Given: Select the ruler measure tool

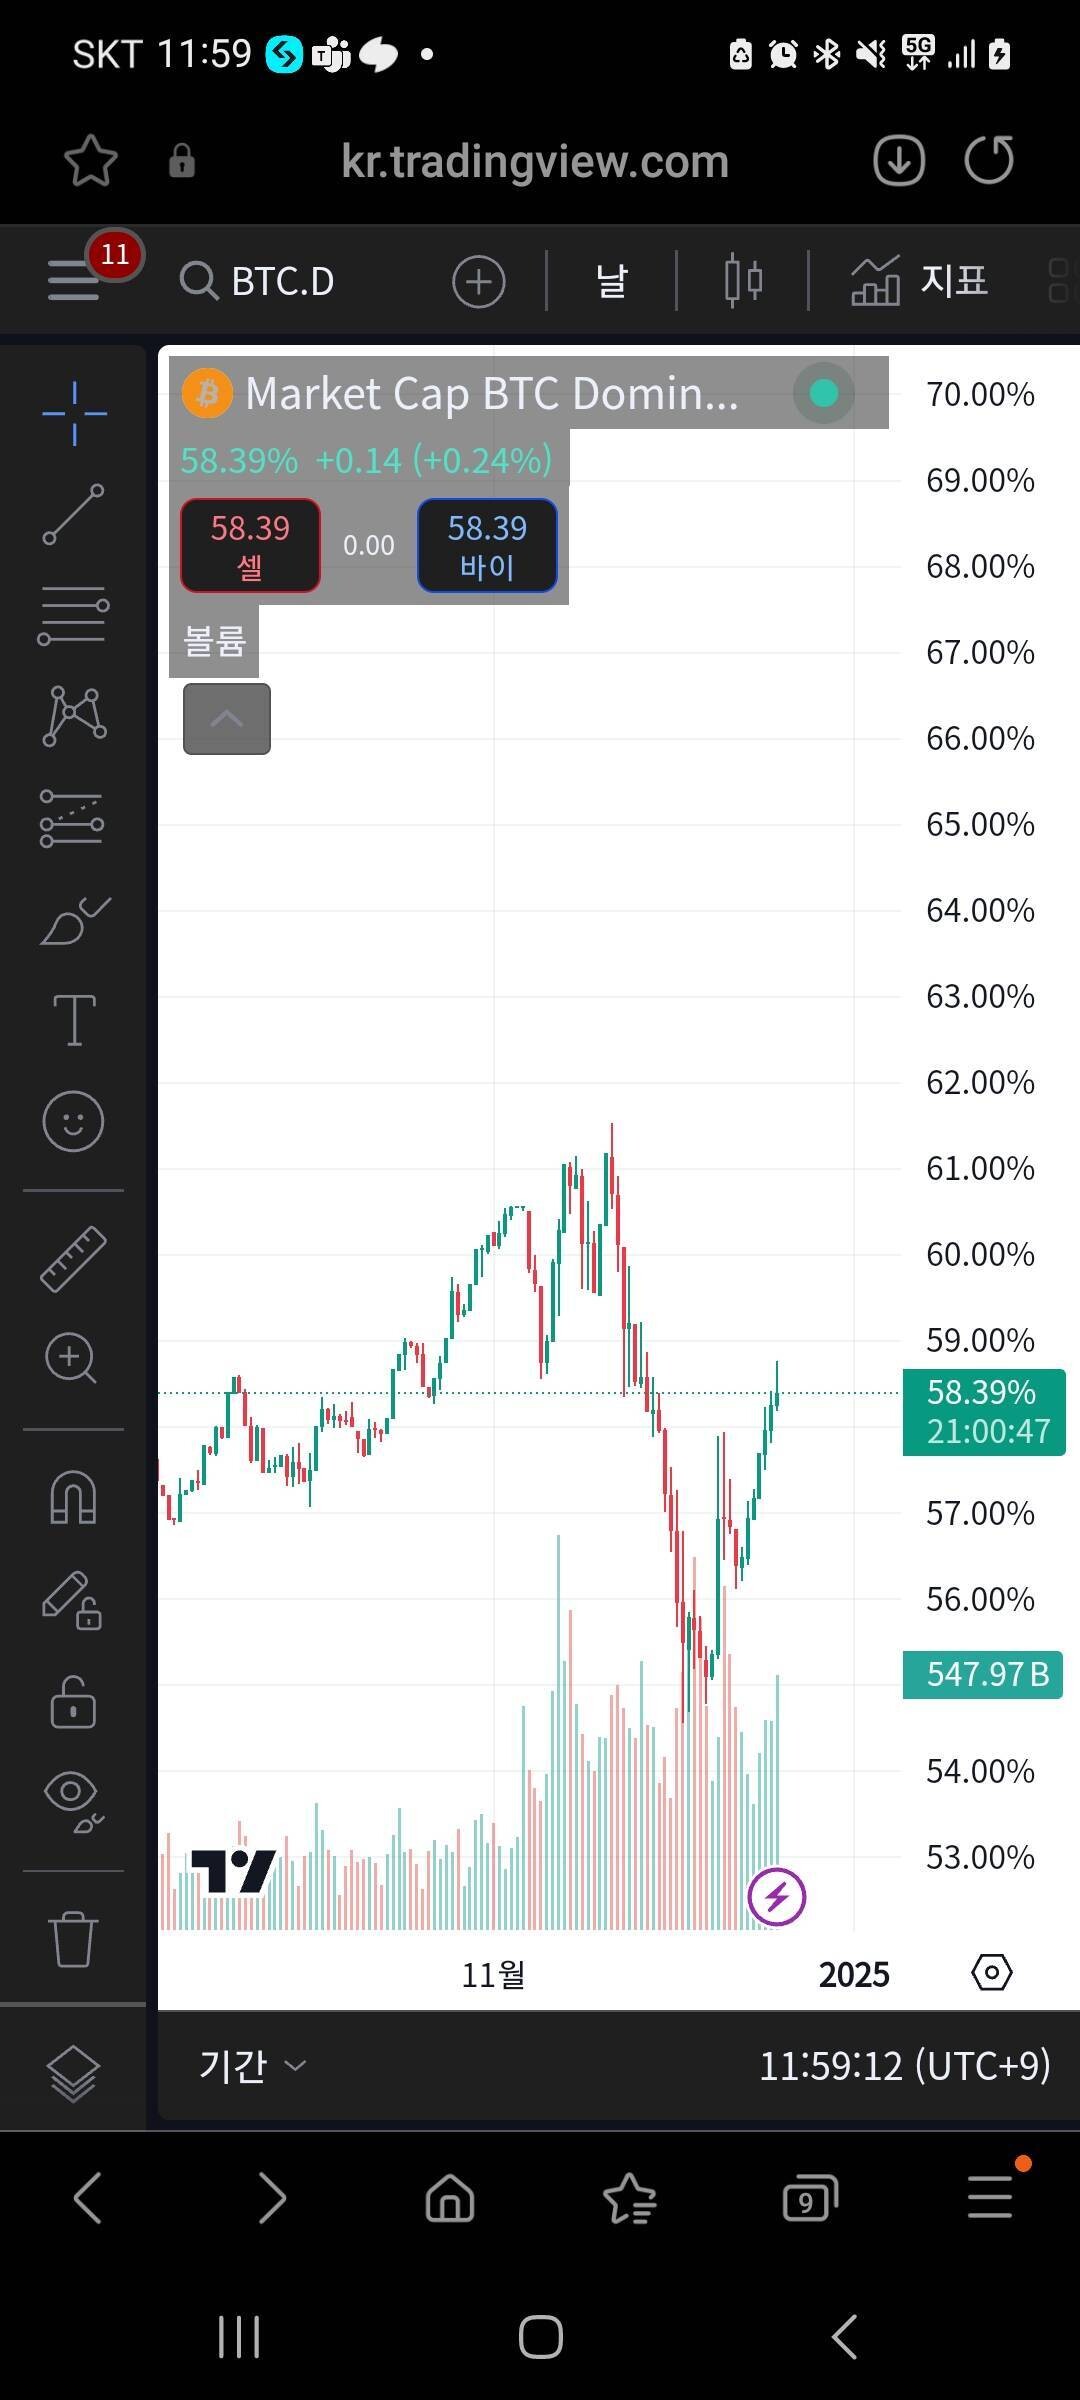Looking at the screenshot, I should (73, 1259).
